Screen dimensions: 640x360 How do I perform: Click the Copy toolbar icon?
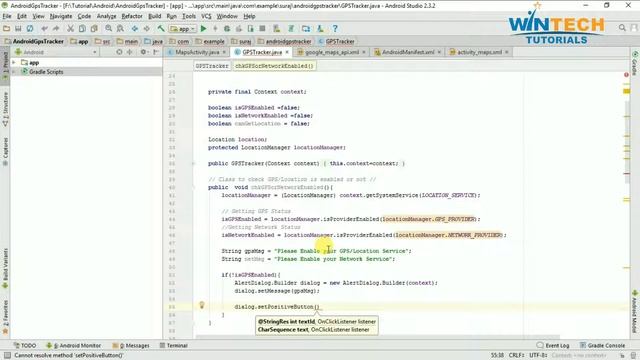coord(82,29)
